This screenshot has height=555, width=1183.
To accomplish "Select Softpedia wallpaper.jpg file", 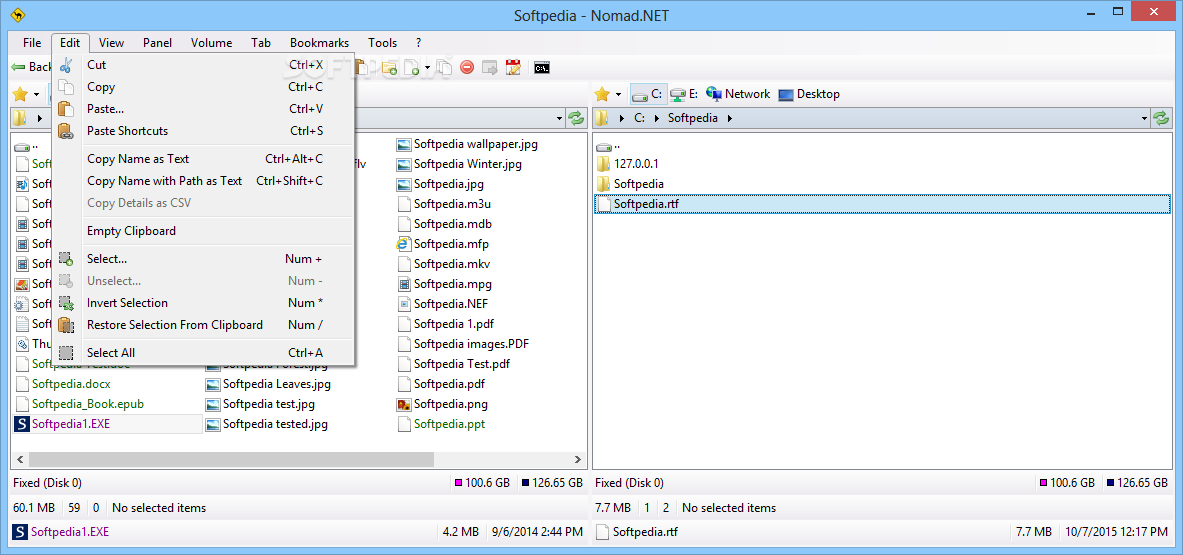I will point(468,143).
